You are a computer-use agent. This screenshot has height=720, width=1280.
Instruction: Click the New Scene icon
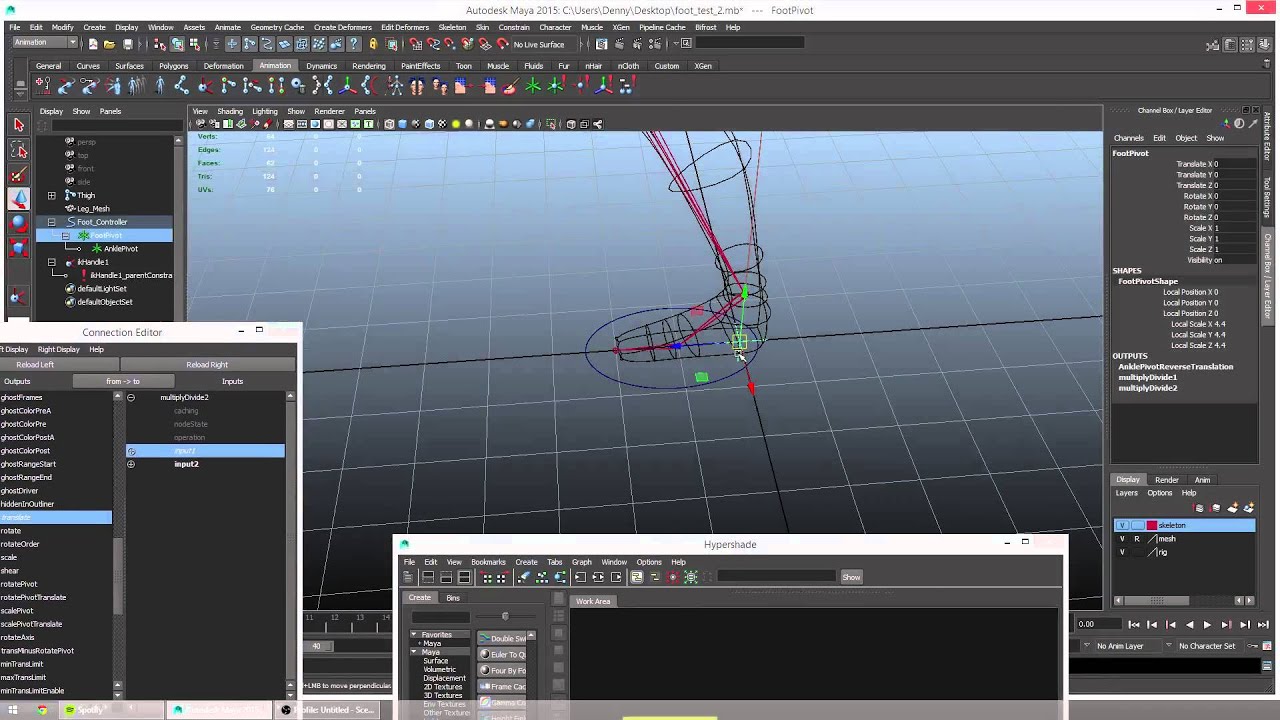[x=93, y=44]
